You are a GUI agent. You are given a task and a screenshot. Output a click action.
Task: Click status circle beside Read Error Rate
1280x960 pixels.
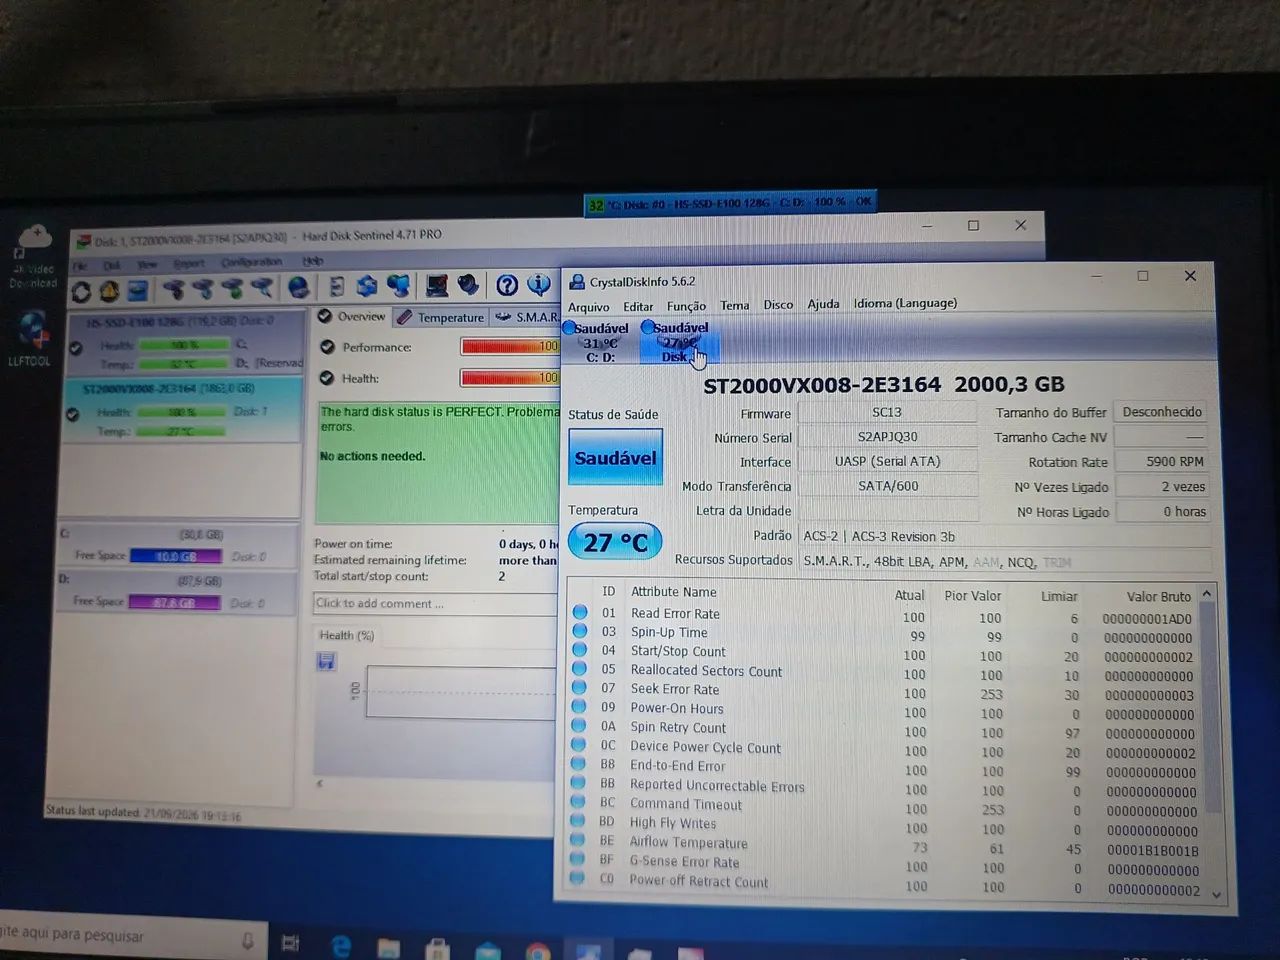(x=579, y=612)
